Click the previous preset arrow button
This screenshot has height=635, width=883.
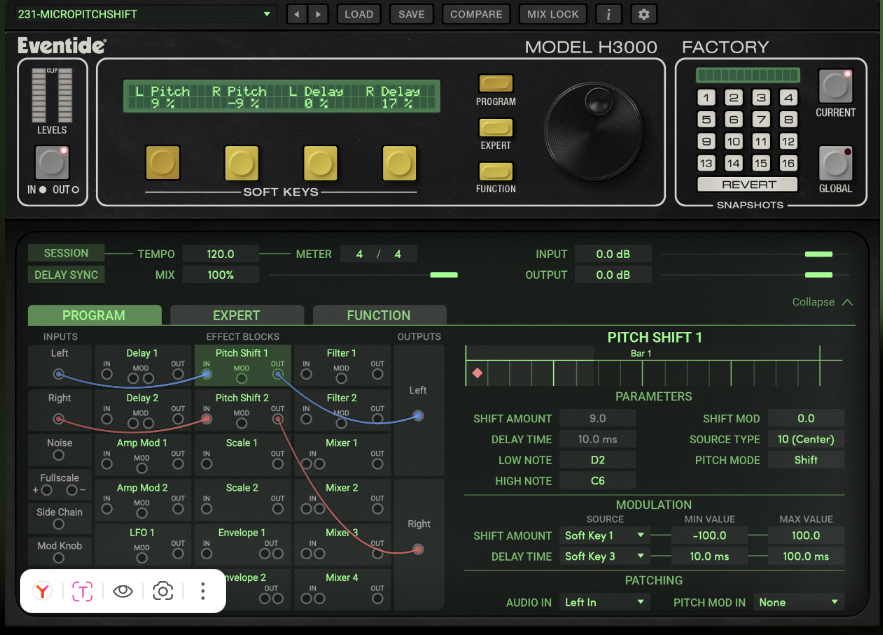(297, 14)
